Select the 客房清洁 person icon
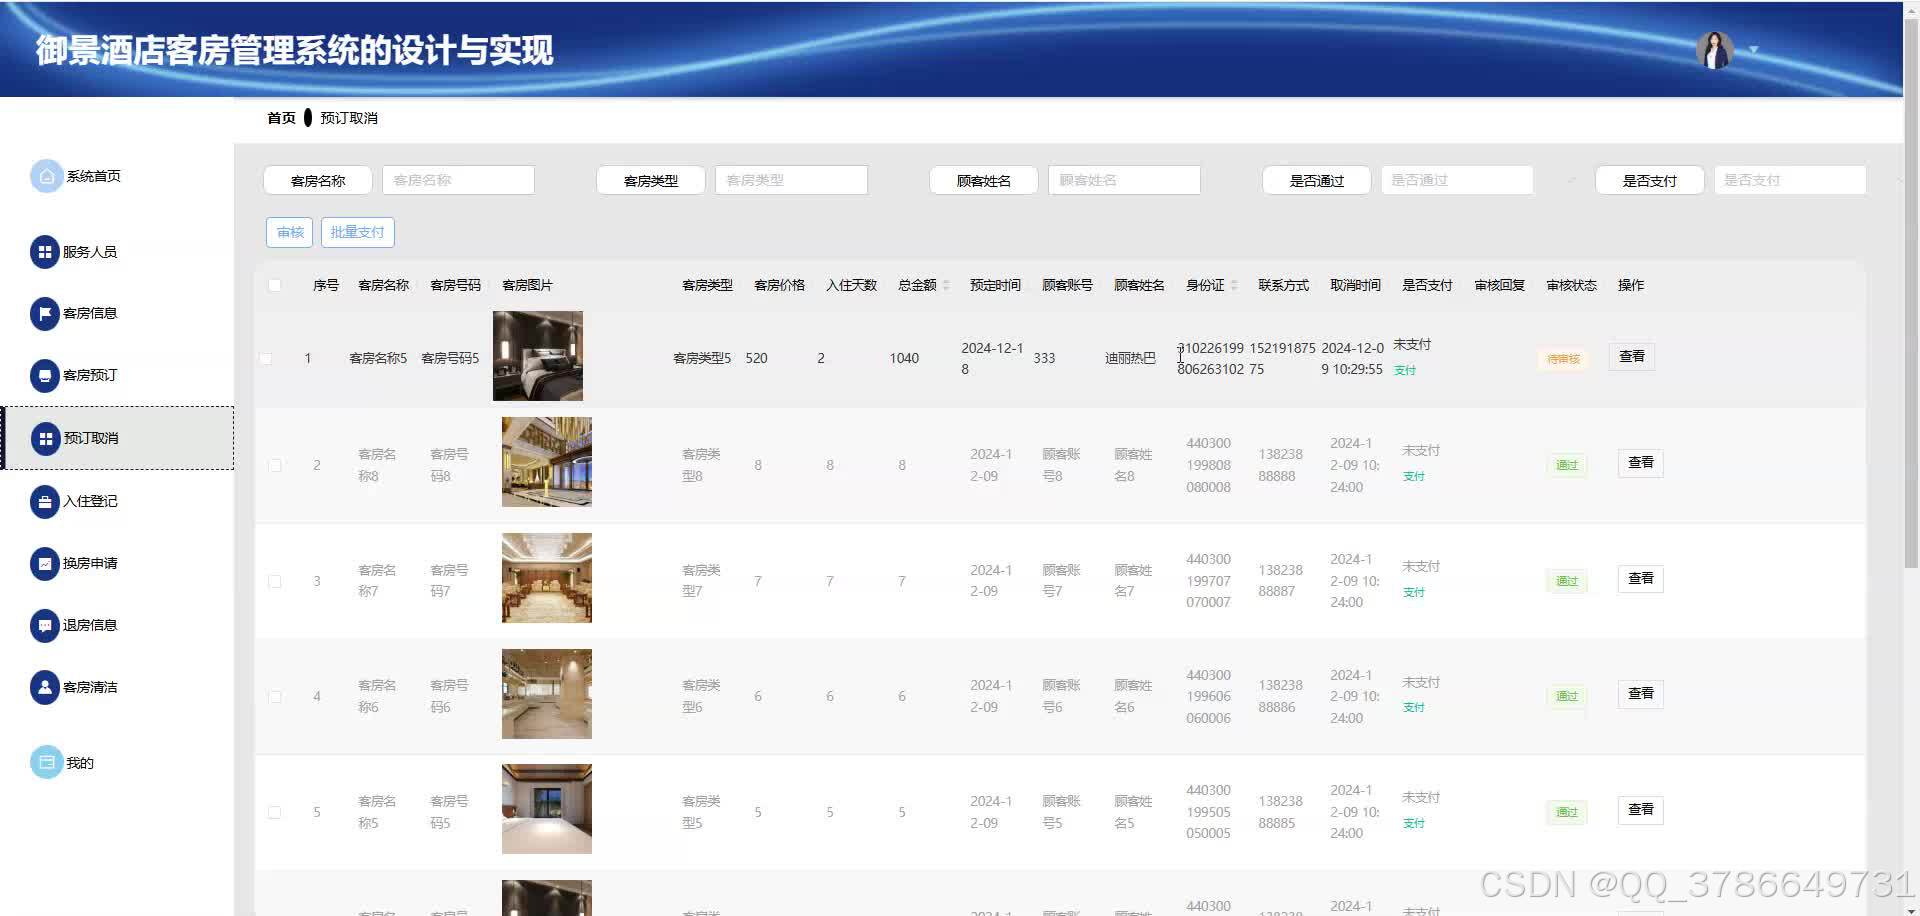1920x916 pixels. (44, 687)
